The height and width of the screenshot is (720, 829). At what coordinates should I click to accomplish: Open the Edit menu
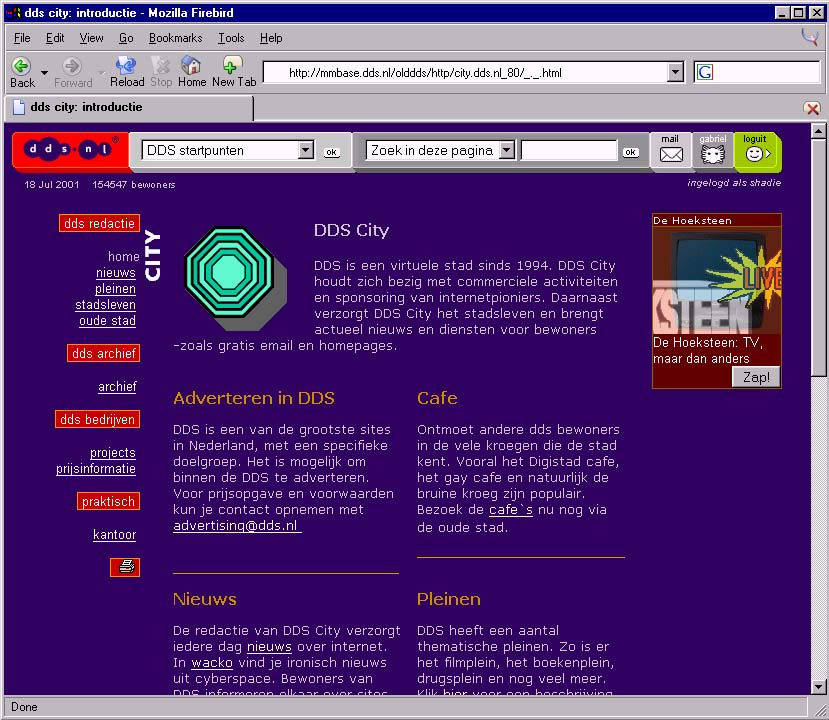55,38
